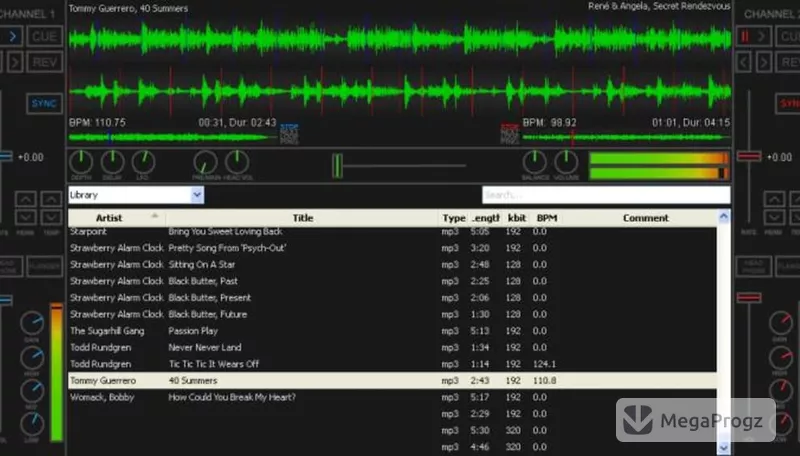
Task: Seek in the Channel 1 track overview waveform
Action: pos(173,137)
